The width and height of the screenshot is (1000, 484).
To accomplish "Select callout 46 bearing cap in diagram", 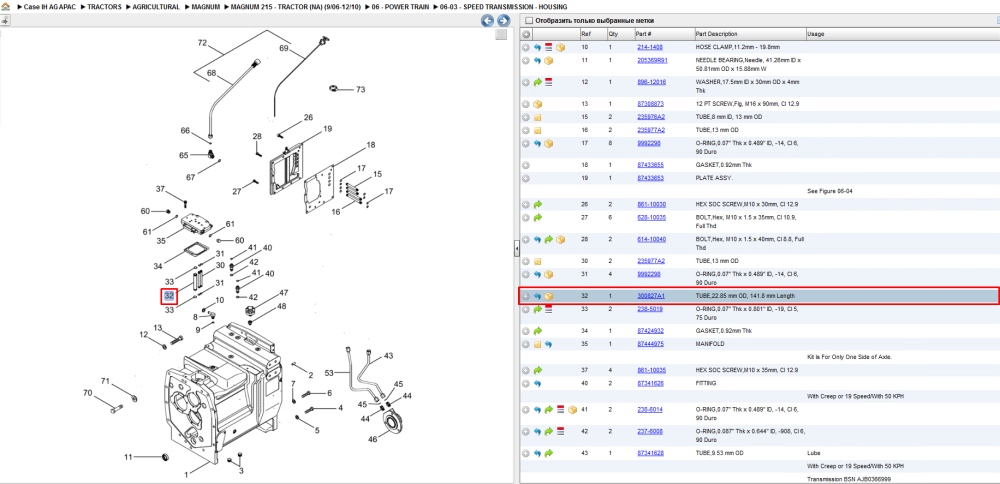I will 373,439.
